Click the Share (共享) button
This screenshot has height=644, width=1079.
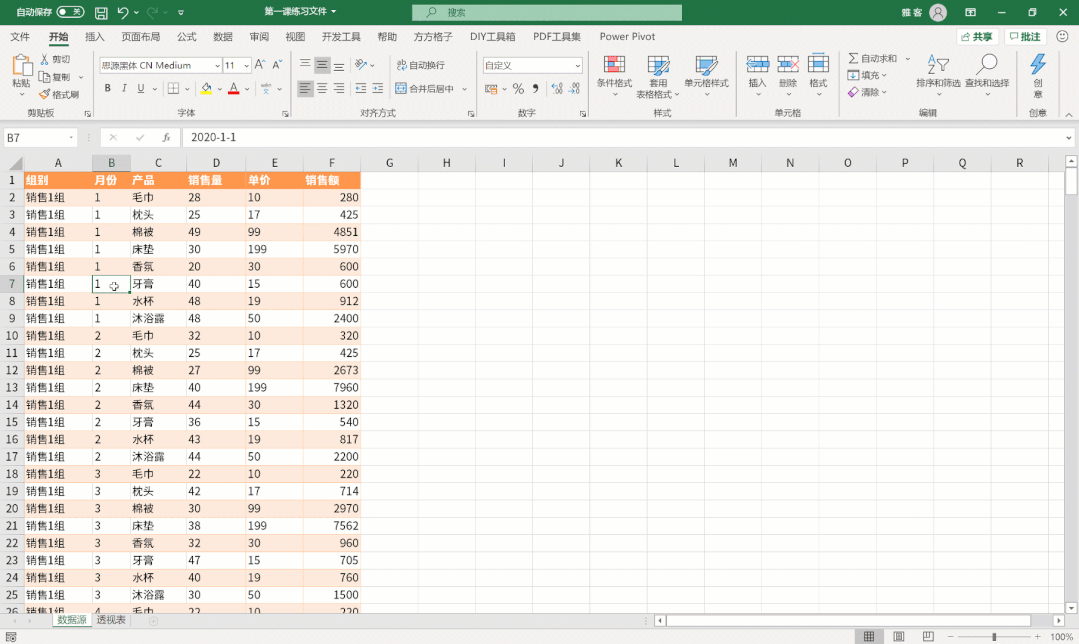pos(977,36)
